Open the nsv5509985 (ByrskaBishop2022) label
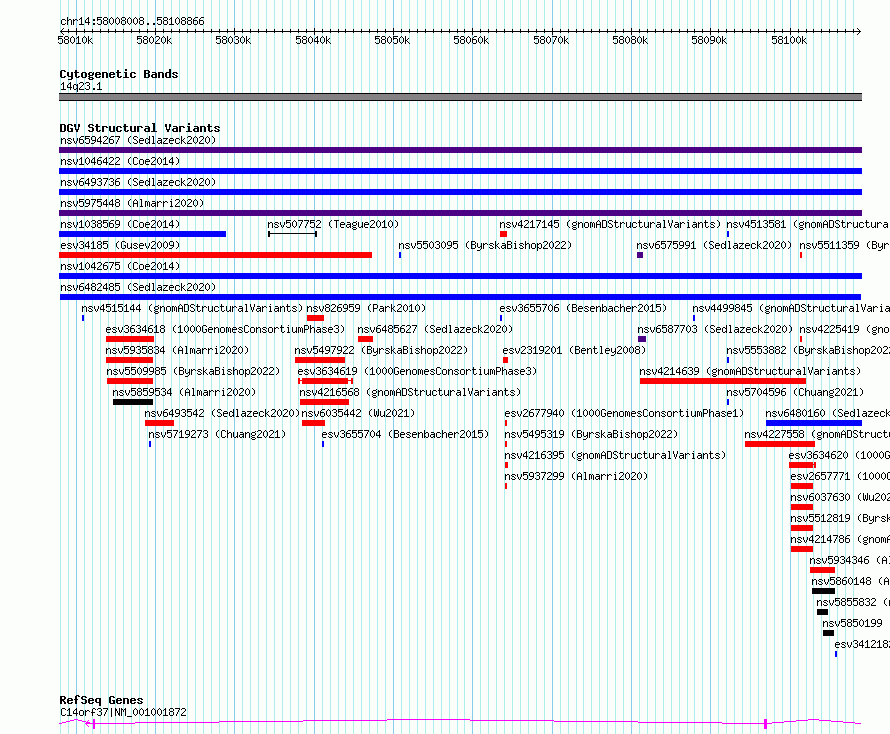The image size is (890, 734). pos(193,371)
